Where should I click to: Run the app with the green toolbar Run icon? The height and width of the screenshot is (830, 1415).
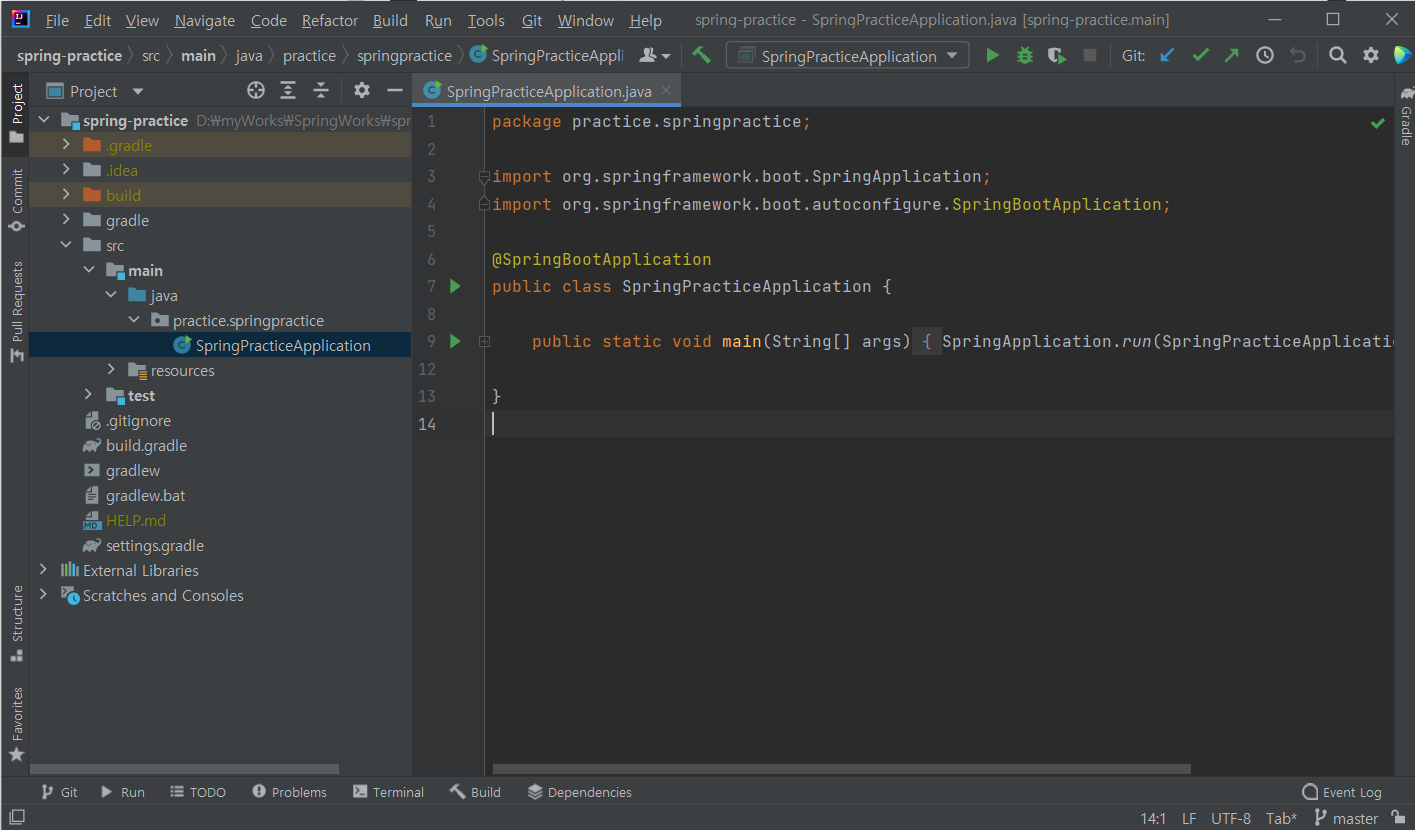click(992, 56)
